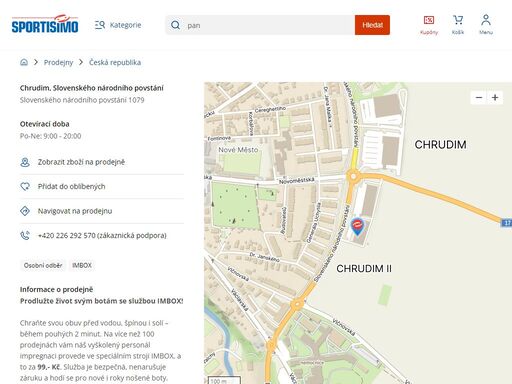Zoom in the map with plus
The width and height of the screenshot is (512, 384).
coord(495,97)
